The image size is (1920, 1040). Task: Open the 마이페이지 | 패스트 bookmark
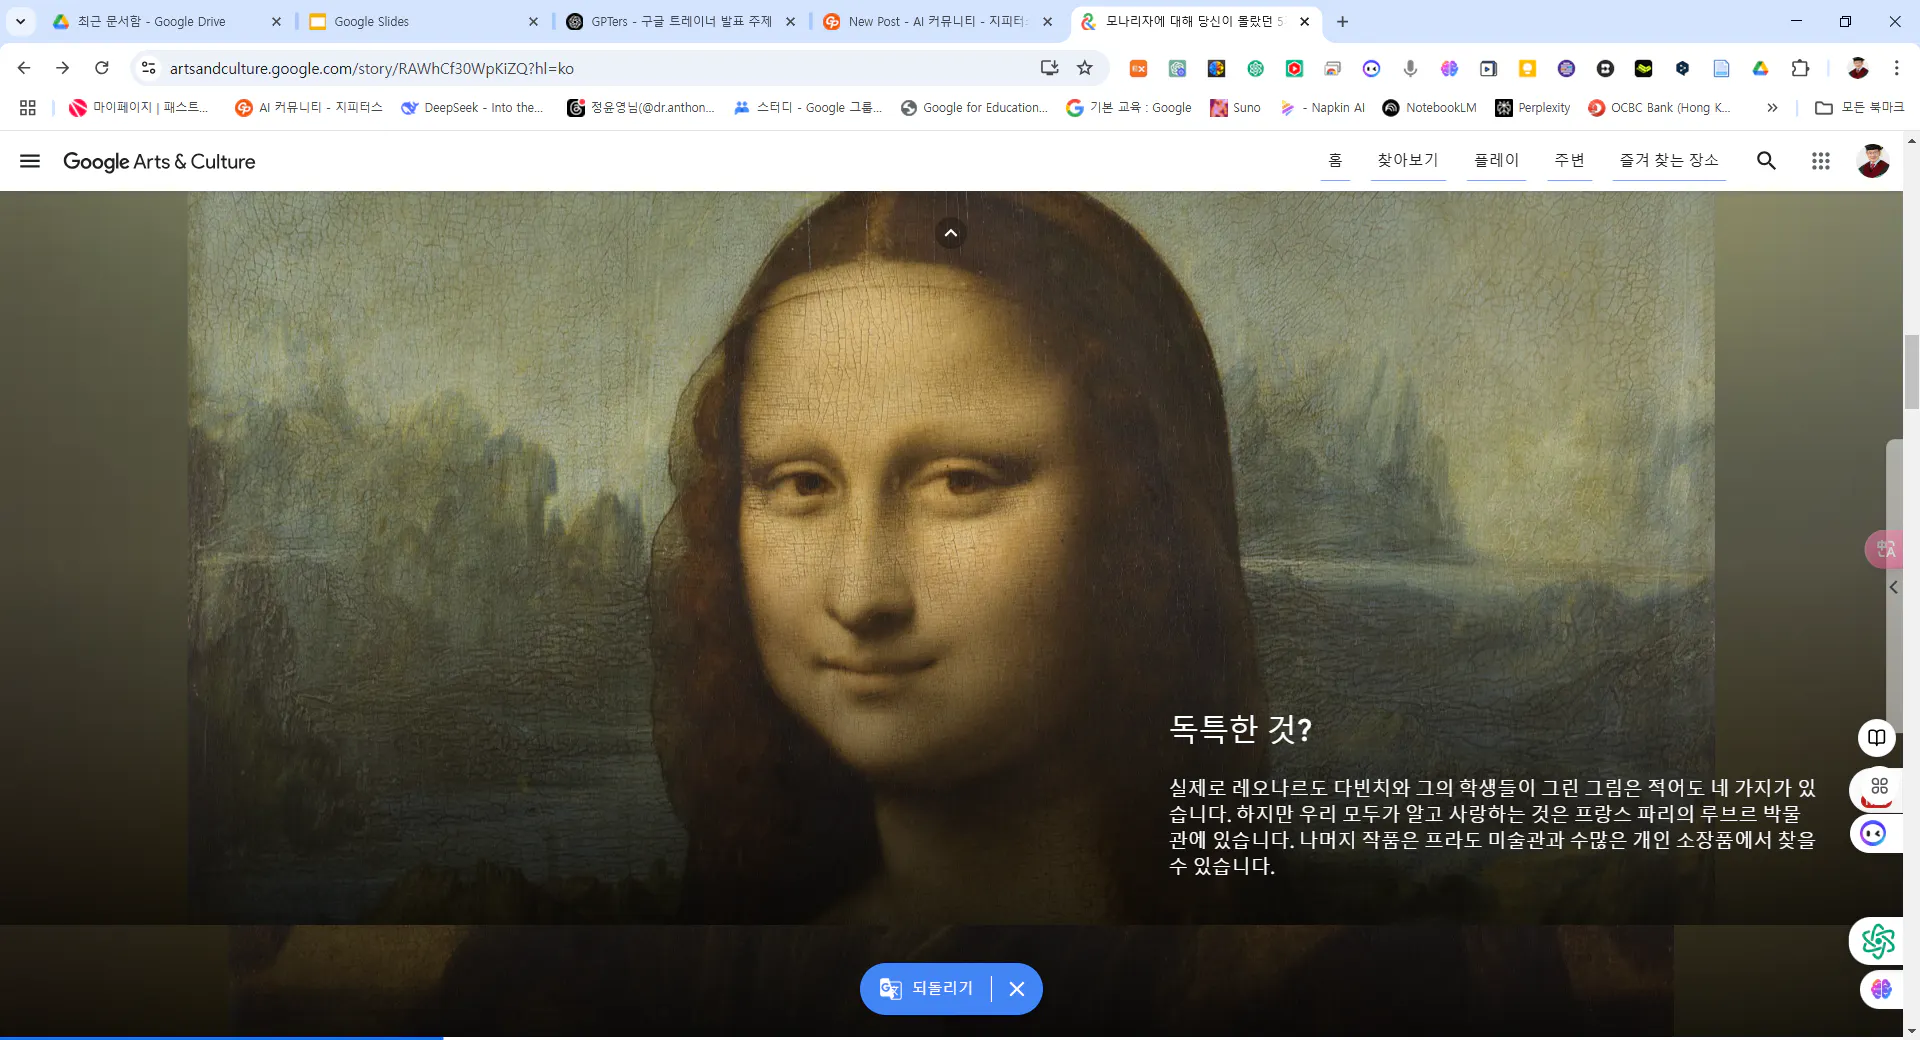tap(139, 107)
